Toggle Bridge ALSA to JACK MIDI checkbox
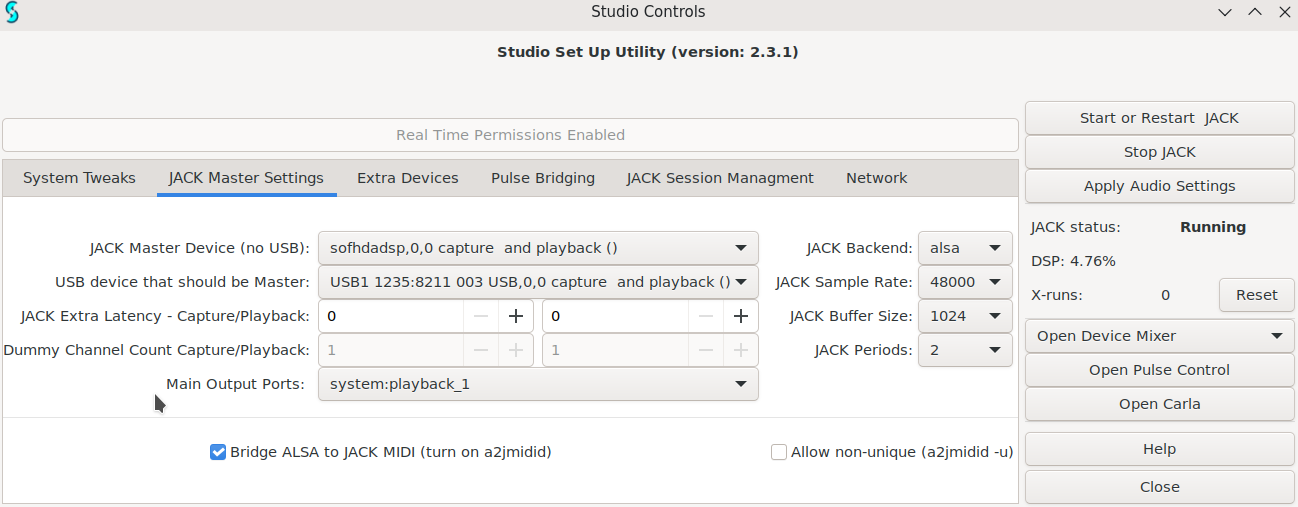The width and height of the screenshot is (1298, 507). [218, 452]
